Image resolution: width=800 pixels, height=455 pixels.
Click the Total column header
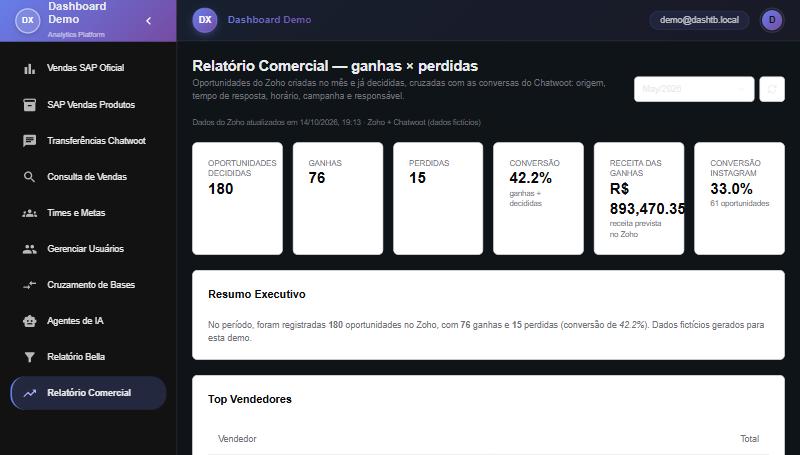pos(749,439)
